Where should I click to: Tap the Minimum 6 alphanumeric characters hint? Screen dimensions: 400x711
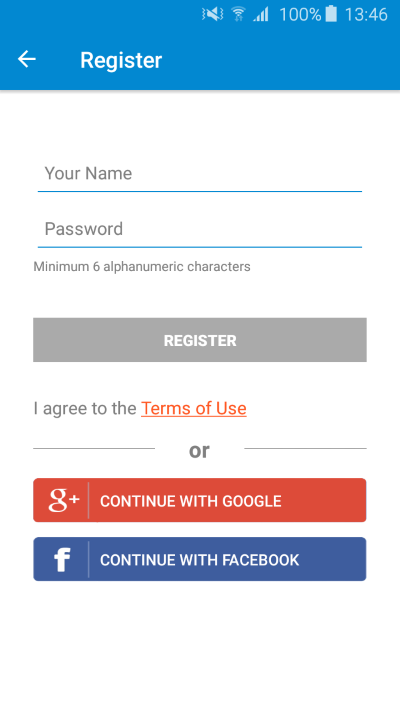(x=142, y=266)
